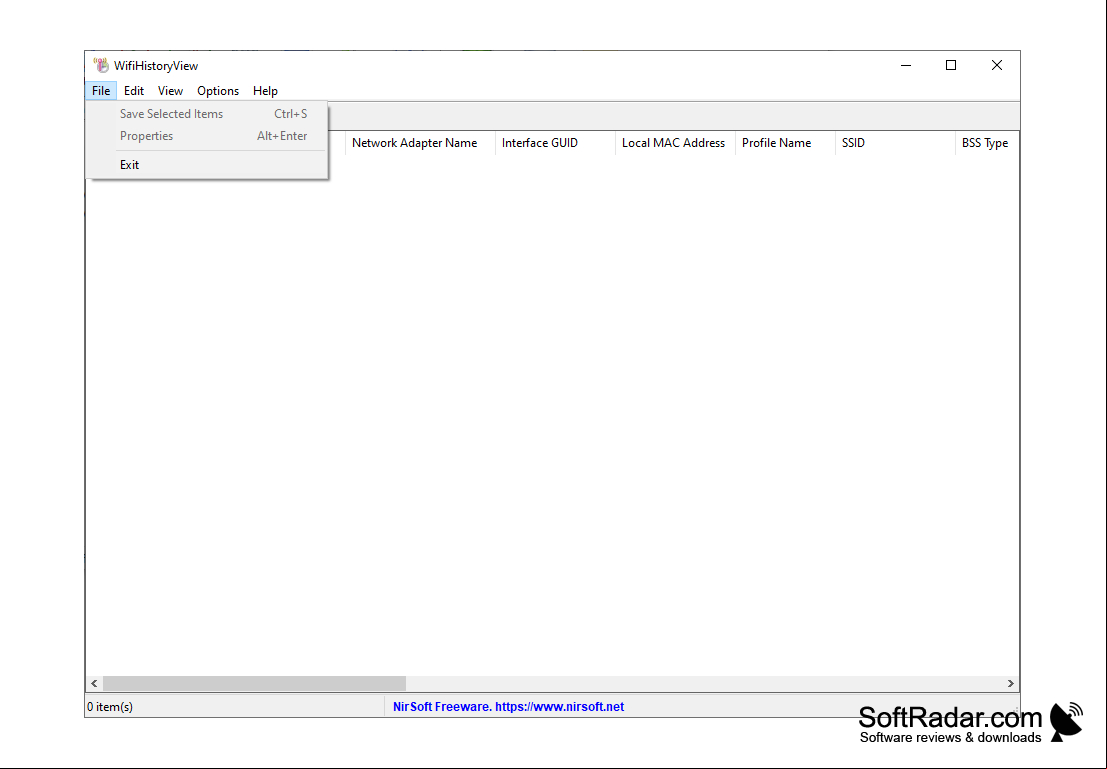Screen dimensions: 1107x769
Task: Sort by Profile Name column header
Action: [785, 143]
